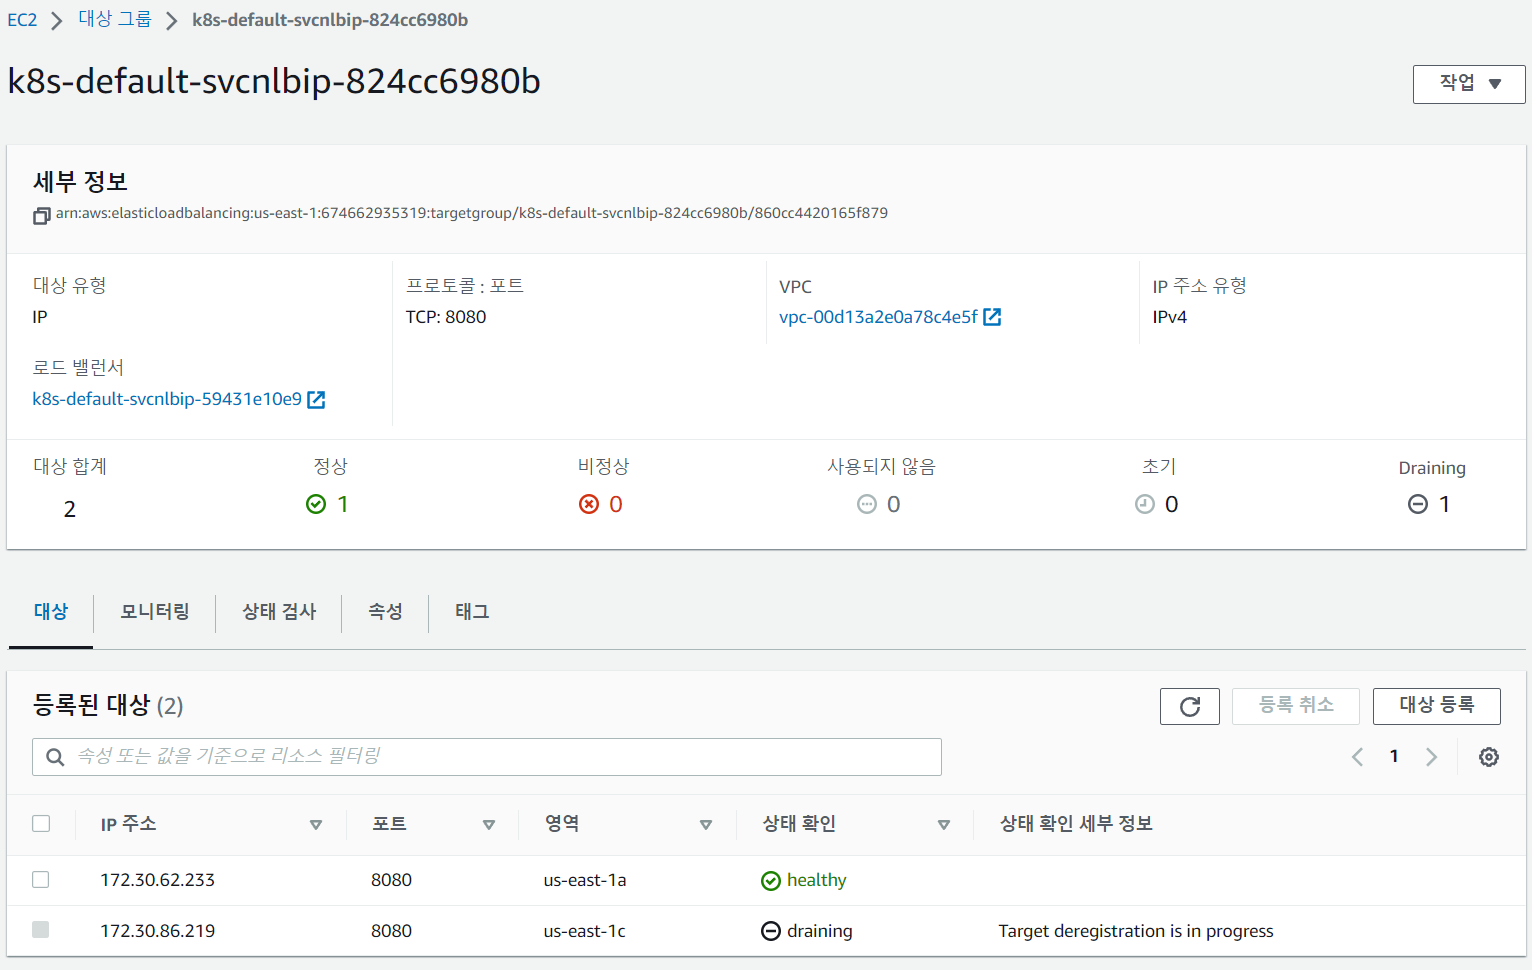Open the 작업 actions dropdown

coord(1468,84)
